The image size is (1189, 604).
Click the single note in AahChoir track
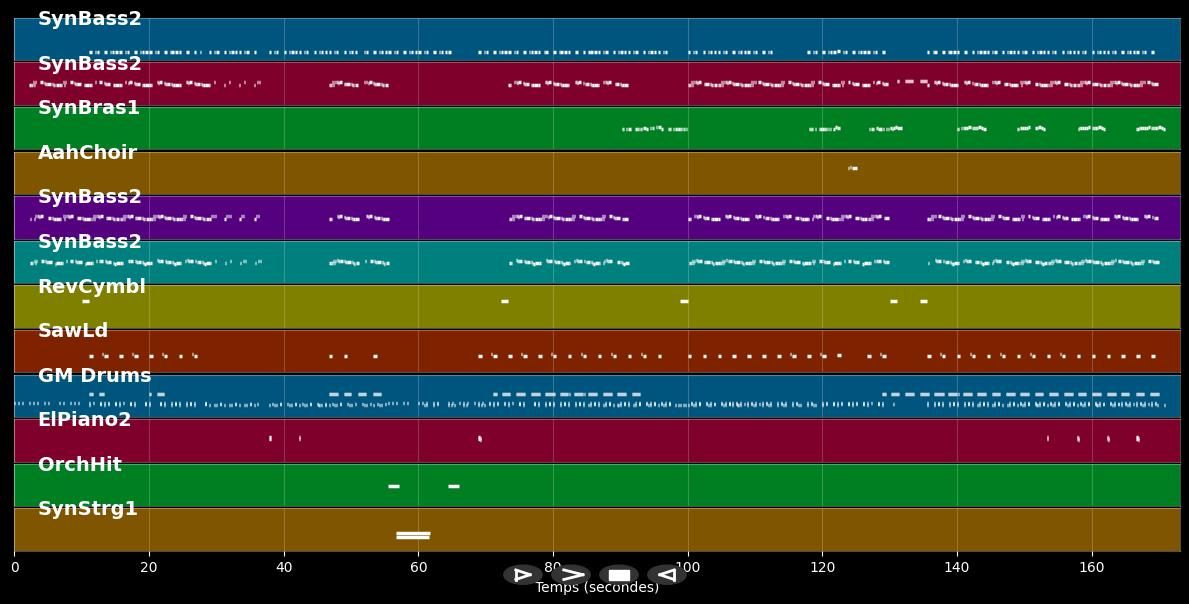(x=853, y=168)
